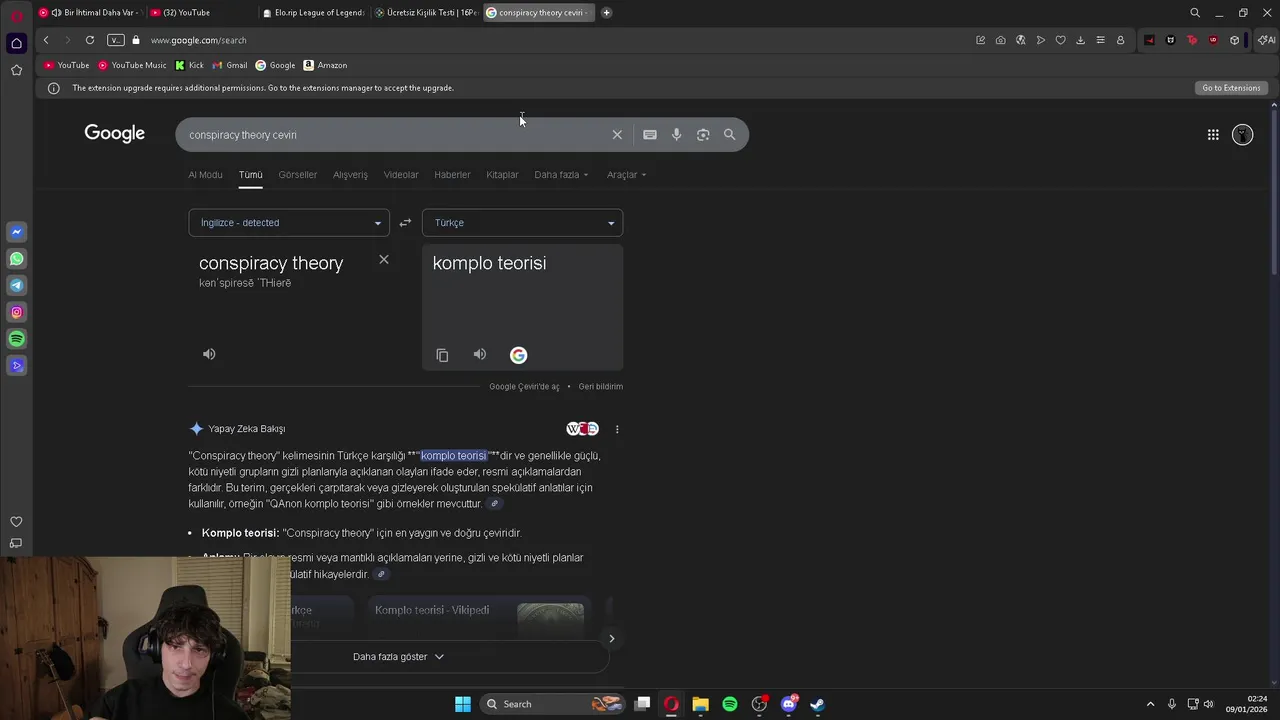
Task: Submit search using the magnifier icon
Action: [730, 135]
